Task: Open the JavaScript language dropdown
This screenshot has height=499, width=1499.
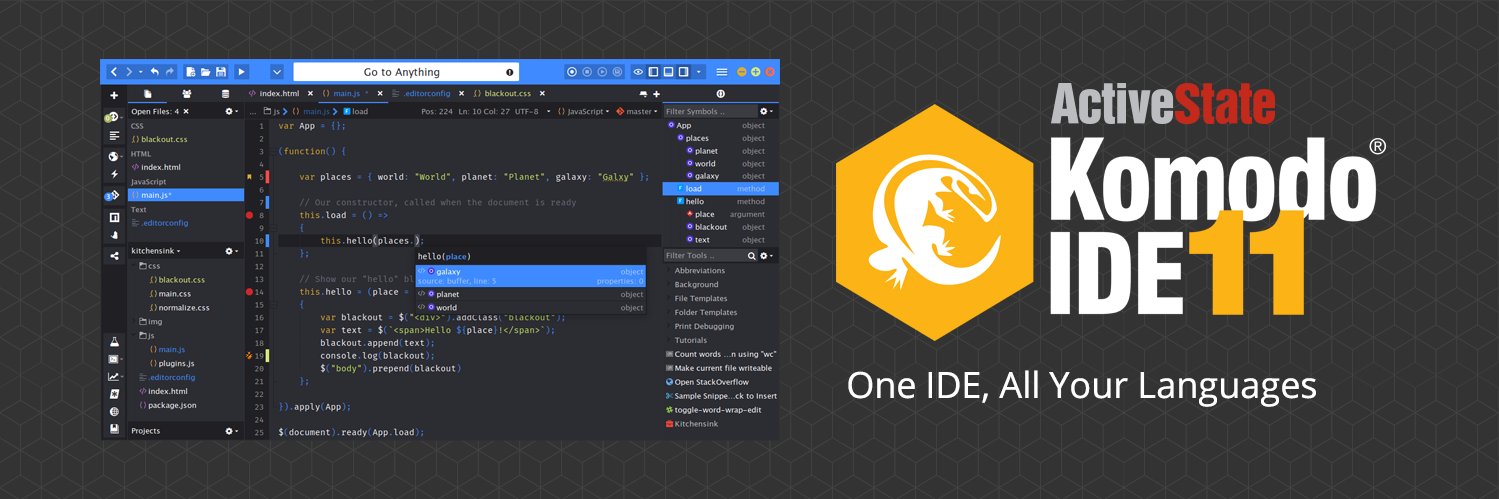Action: (x=583, y=111)
